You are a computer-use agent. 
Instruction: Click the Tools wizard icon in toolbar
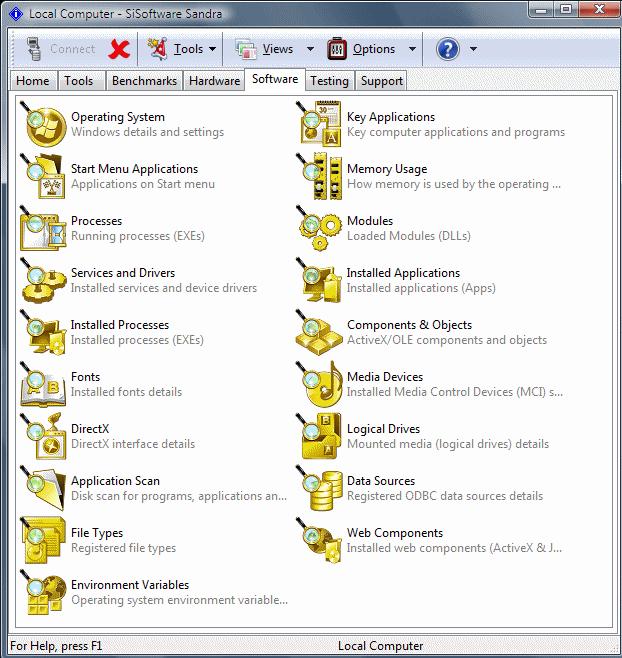[157, 49]
